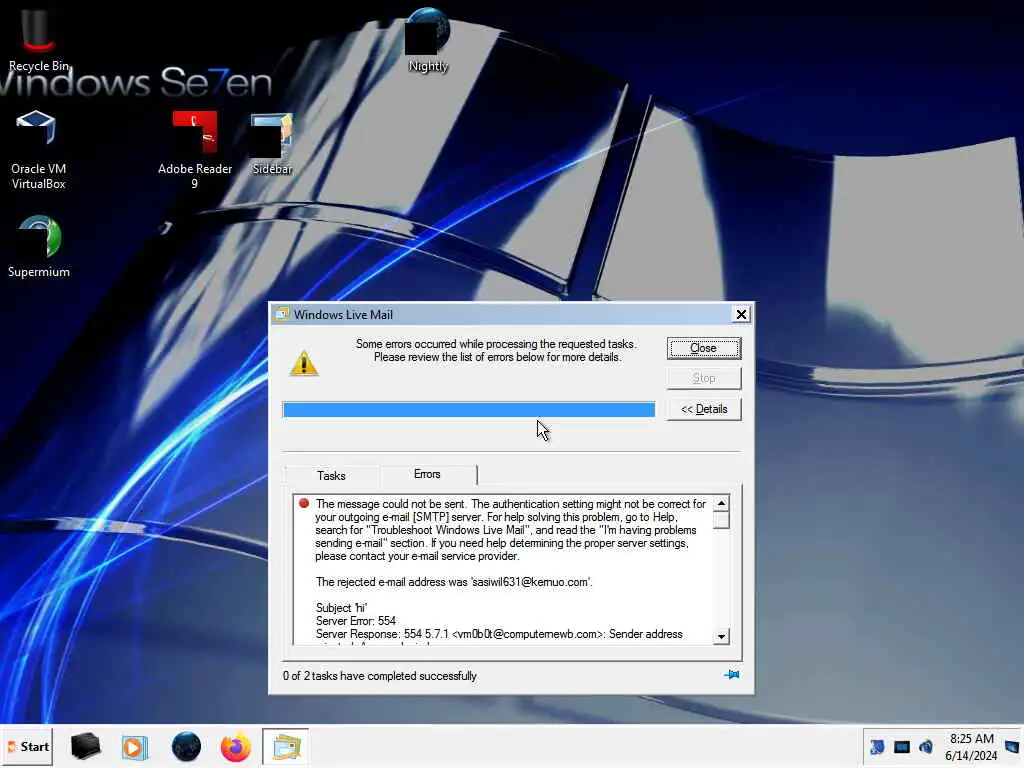The image size is (1024, 768).
Task: Click the volume icon in system tray
Action: click(926, 746)
